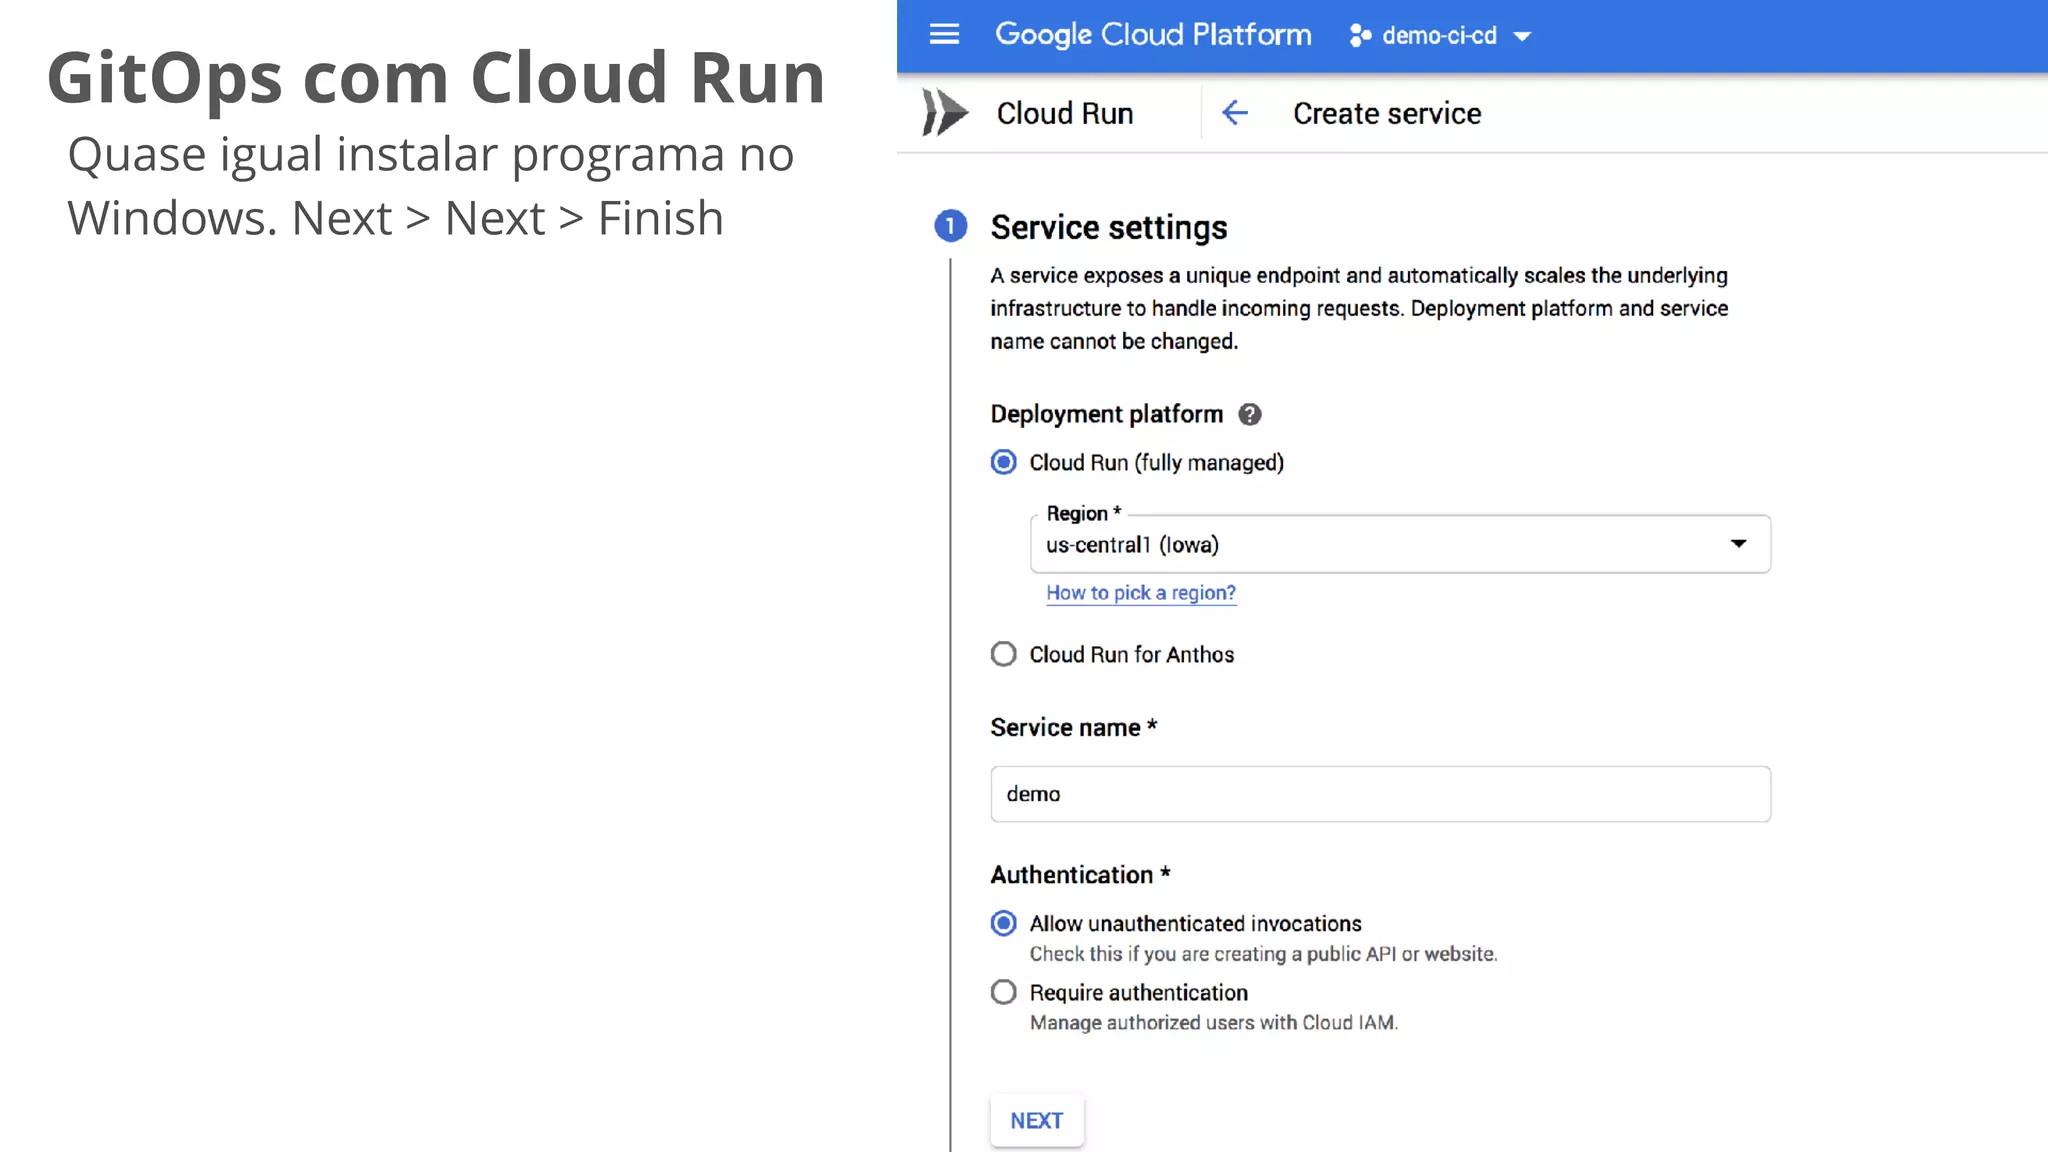The image size is (2048, 1152).
Task: Select Cloud Run (fully managed) radio button
Action: [x=1003, y=462]
